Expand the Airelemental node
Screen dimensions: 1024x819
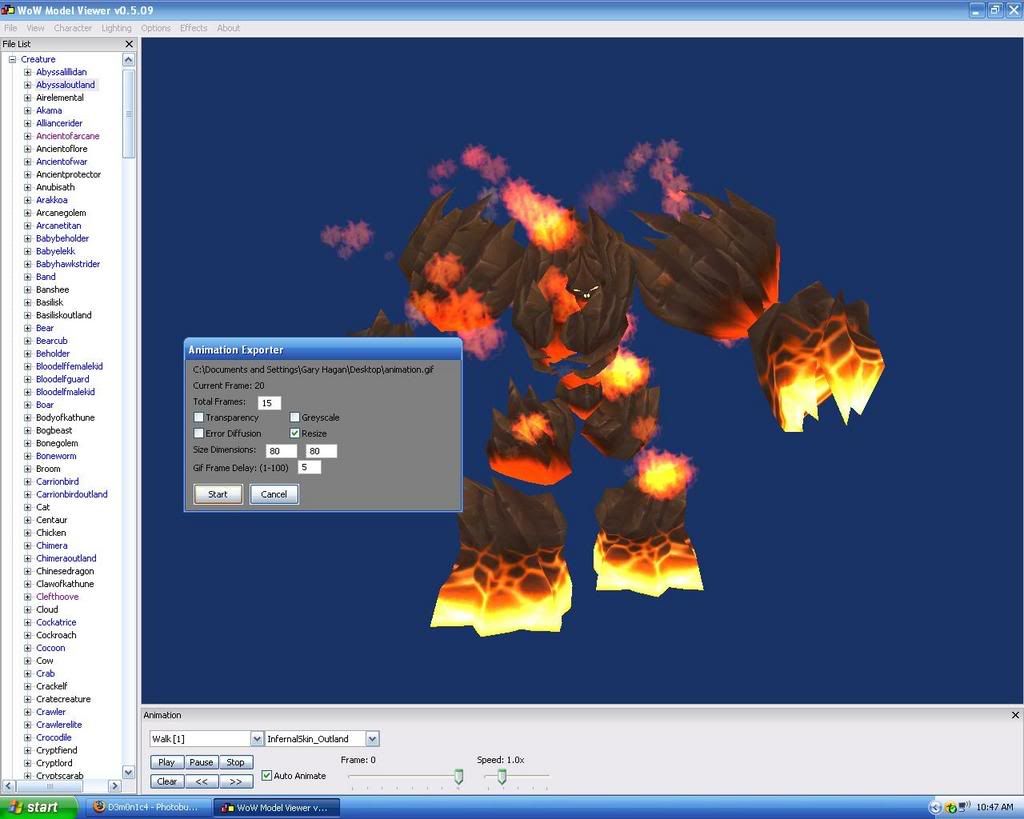27,98
